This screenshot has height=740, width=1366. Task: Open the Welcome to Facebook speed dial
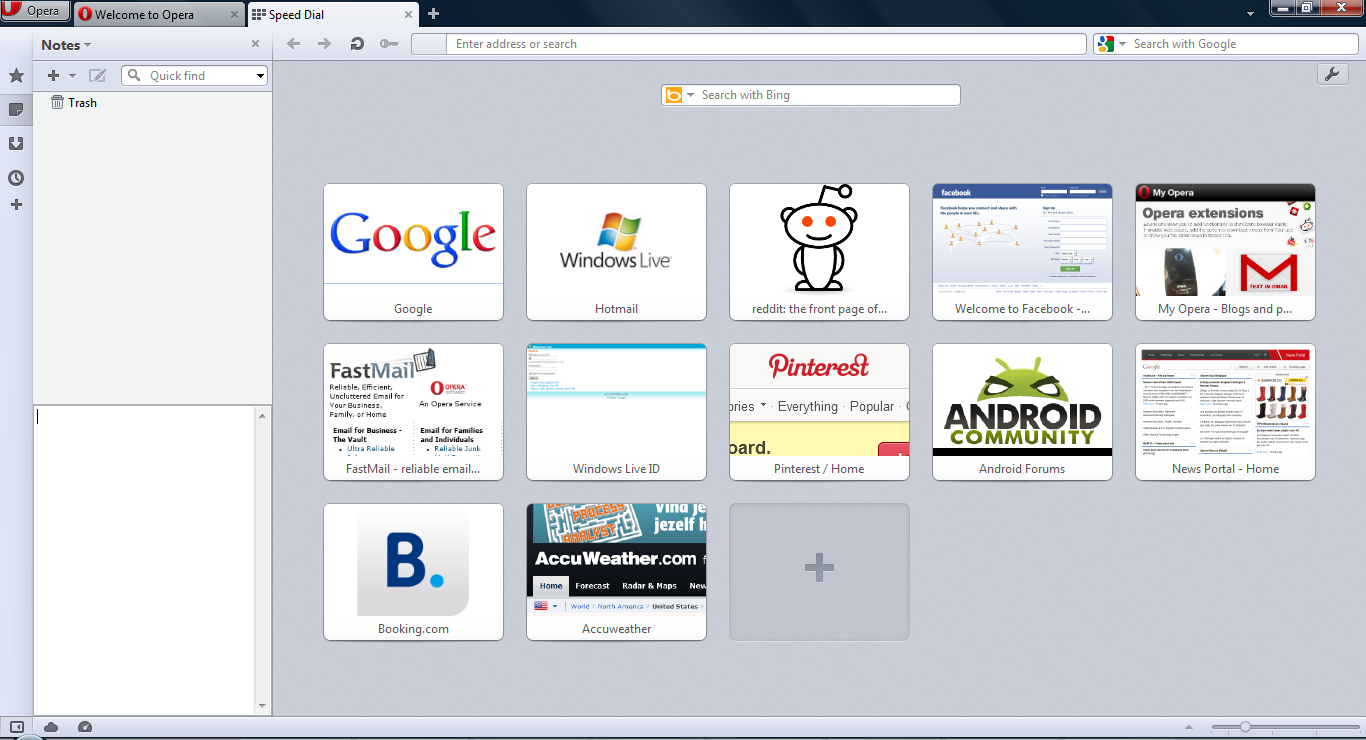tap(1022, 252)
